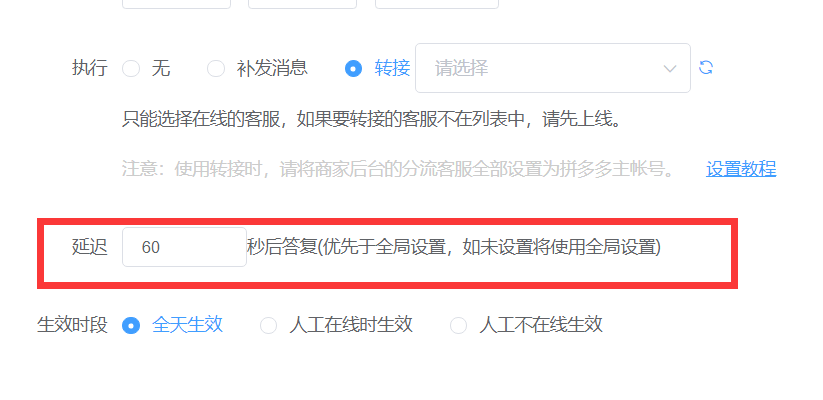Focus the 延迟 seconds field showing 60
The image size is (823, 400).
coord(184,247)
